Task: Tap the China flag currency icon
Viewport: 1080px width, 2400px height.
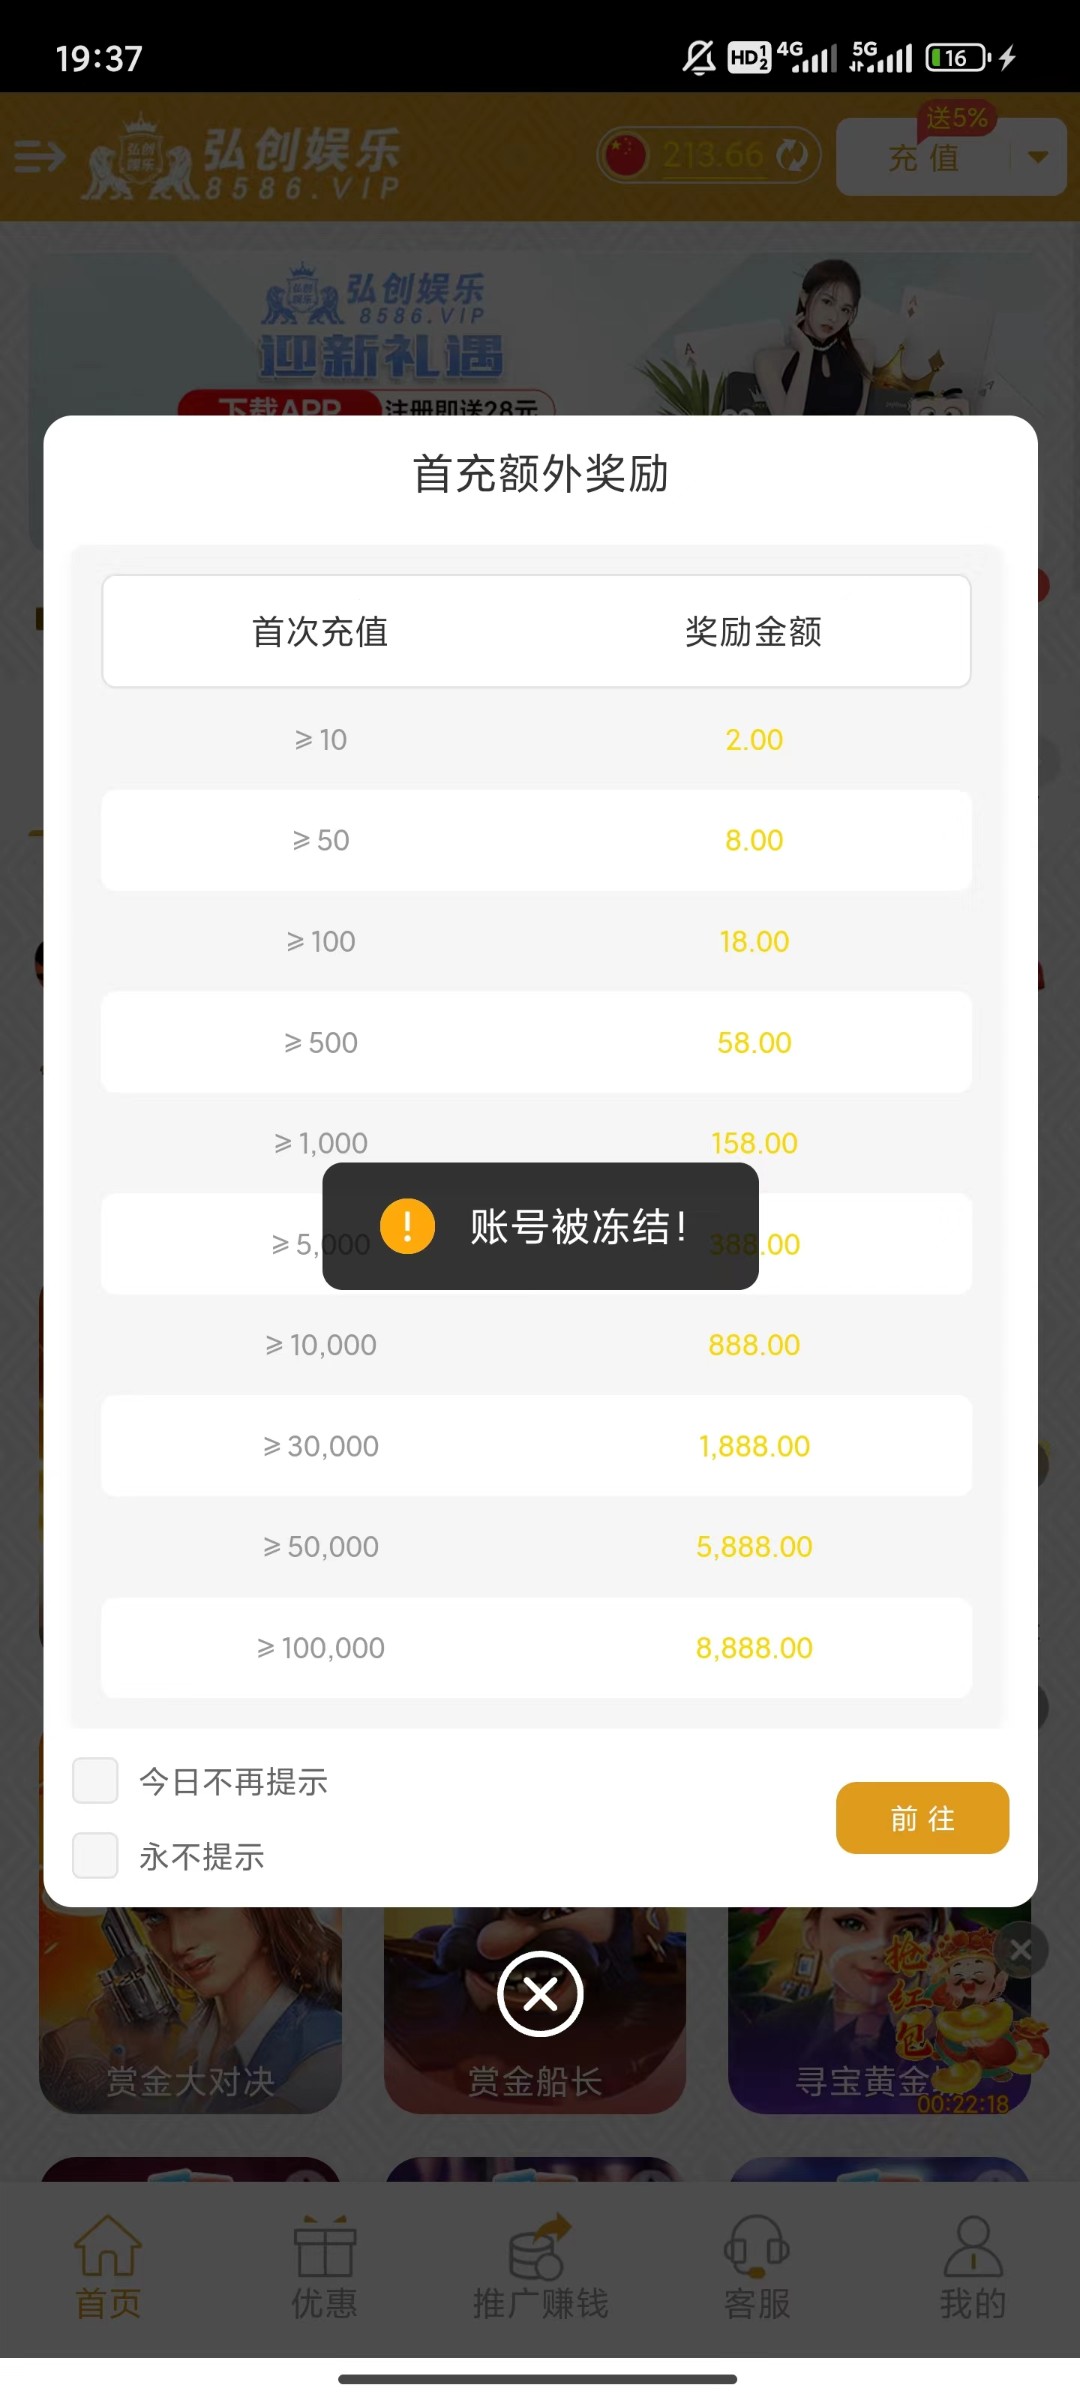Action: coord(627,156)
